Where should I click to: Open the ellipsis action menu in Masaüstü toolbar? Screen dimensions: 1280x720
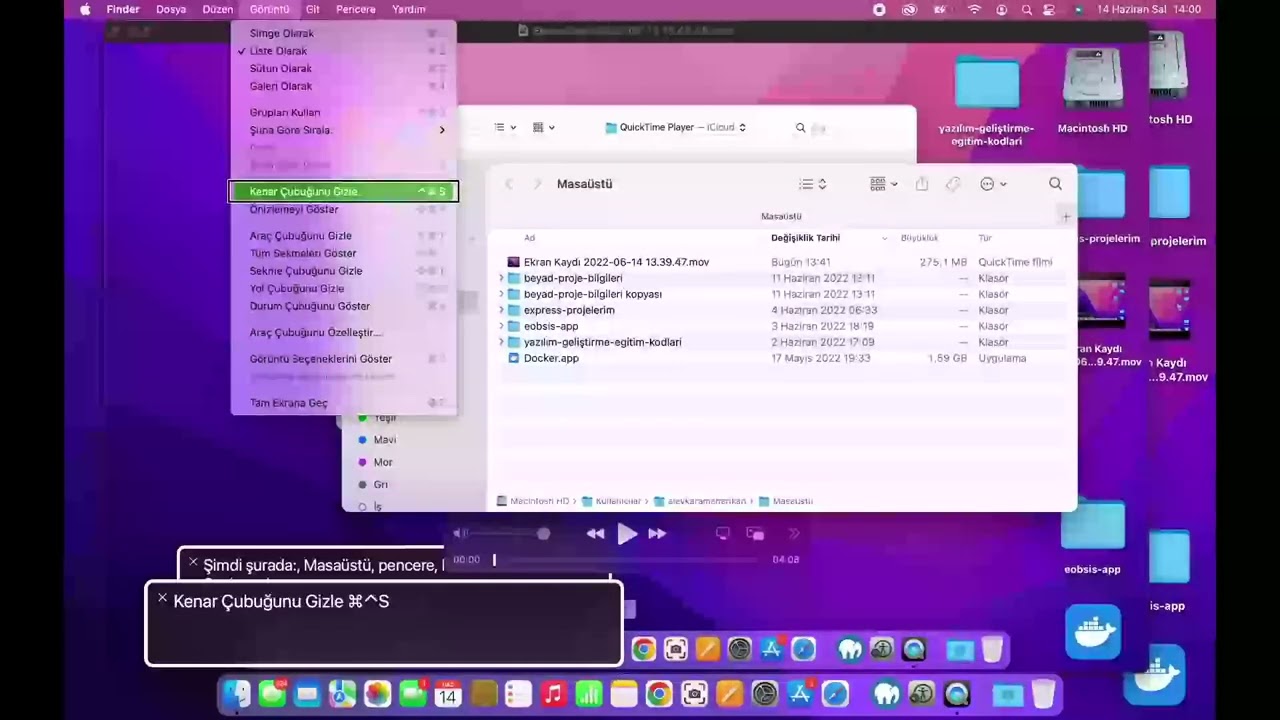993,184
